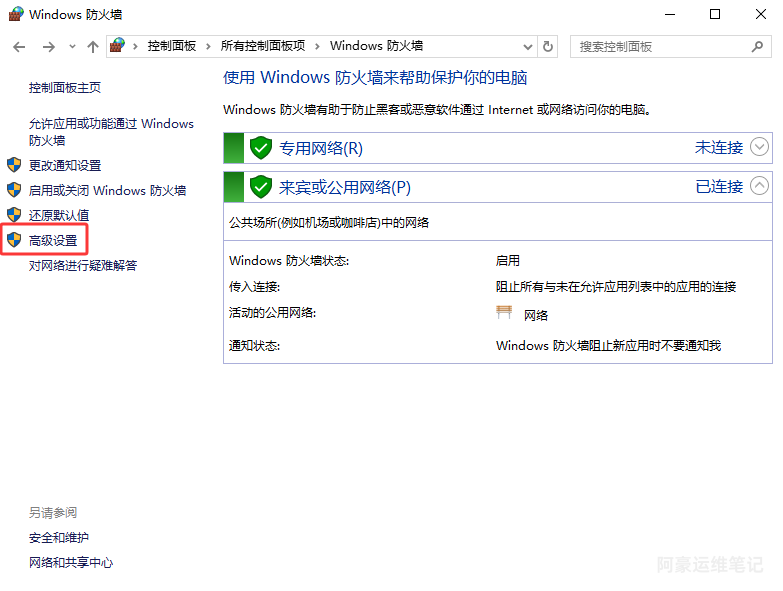783x591 pixels.
Task: Click the search magnifier icon
Action: pos(757,46)
